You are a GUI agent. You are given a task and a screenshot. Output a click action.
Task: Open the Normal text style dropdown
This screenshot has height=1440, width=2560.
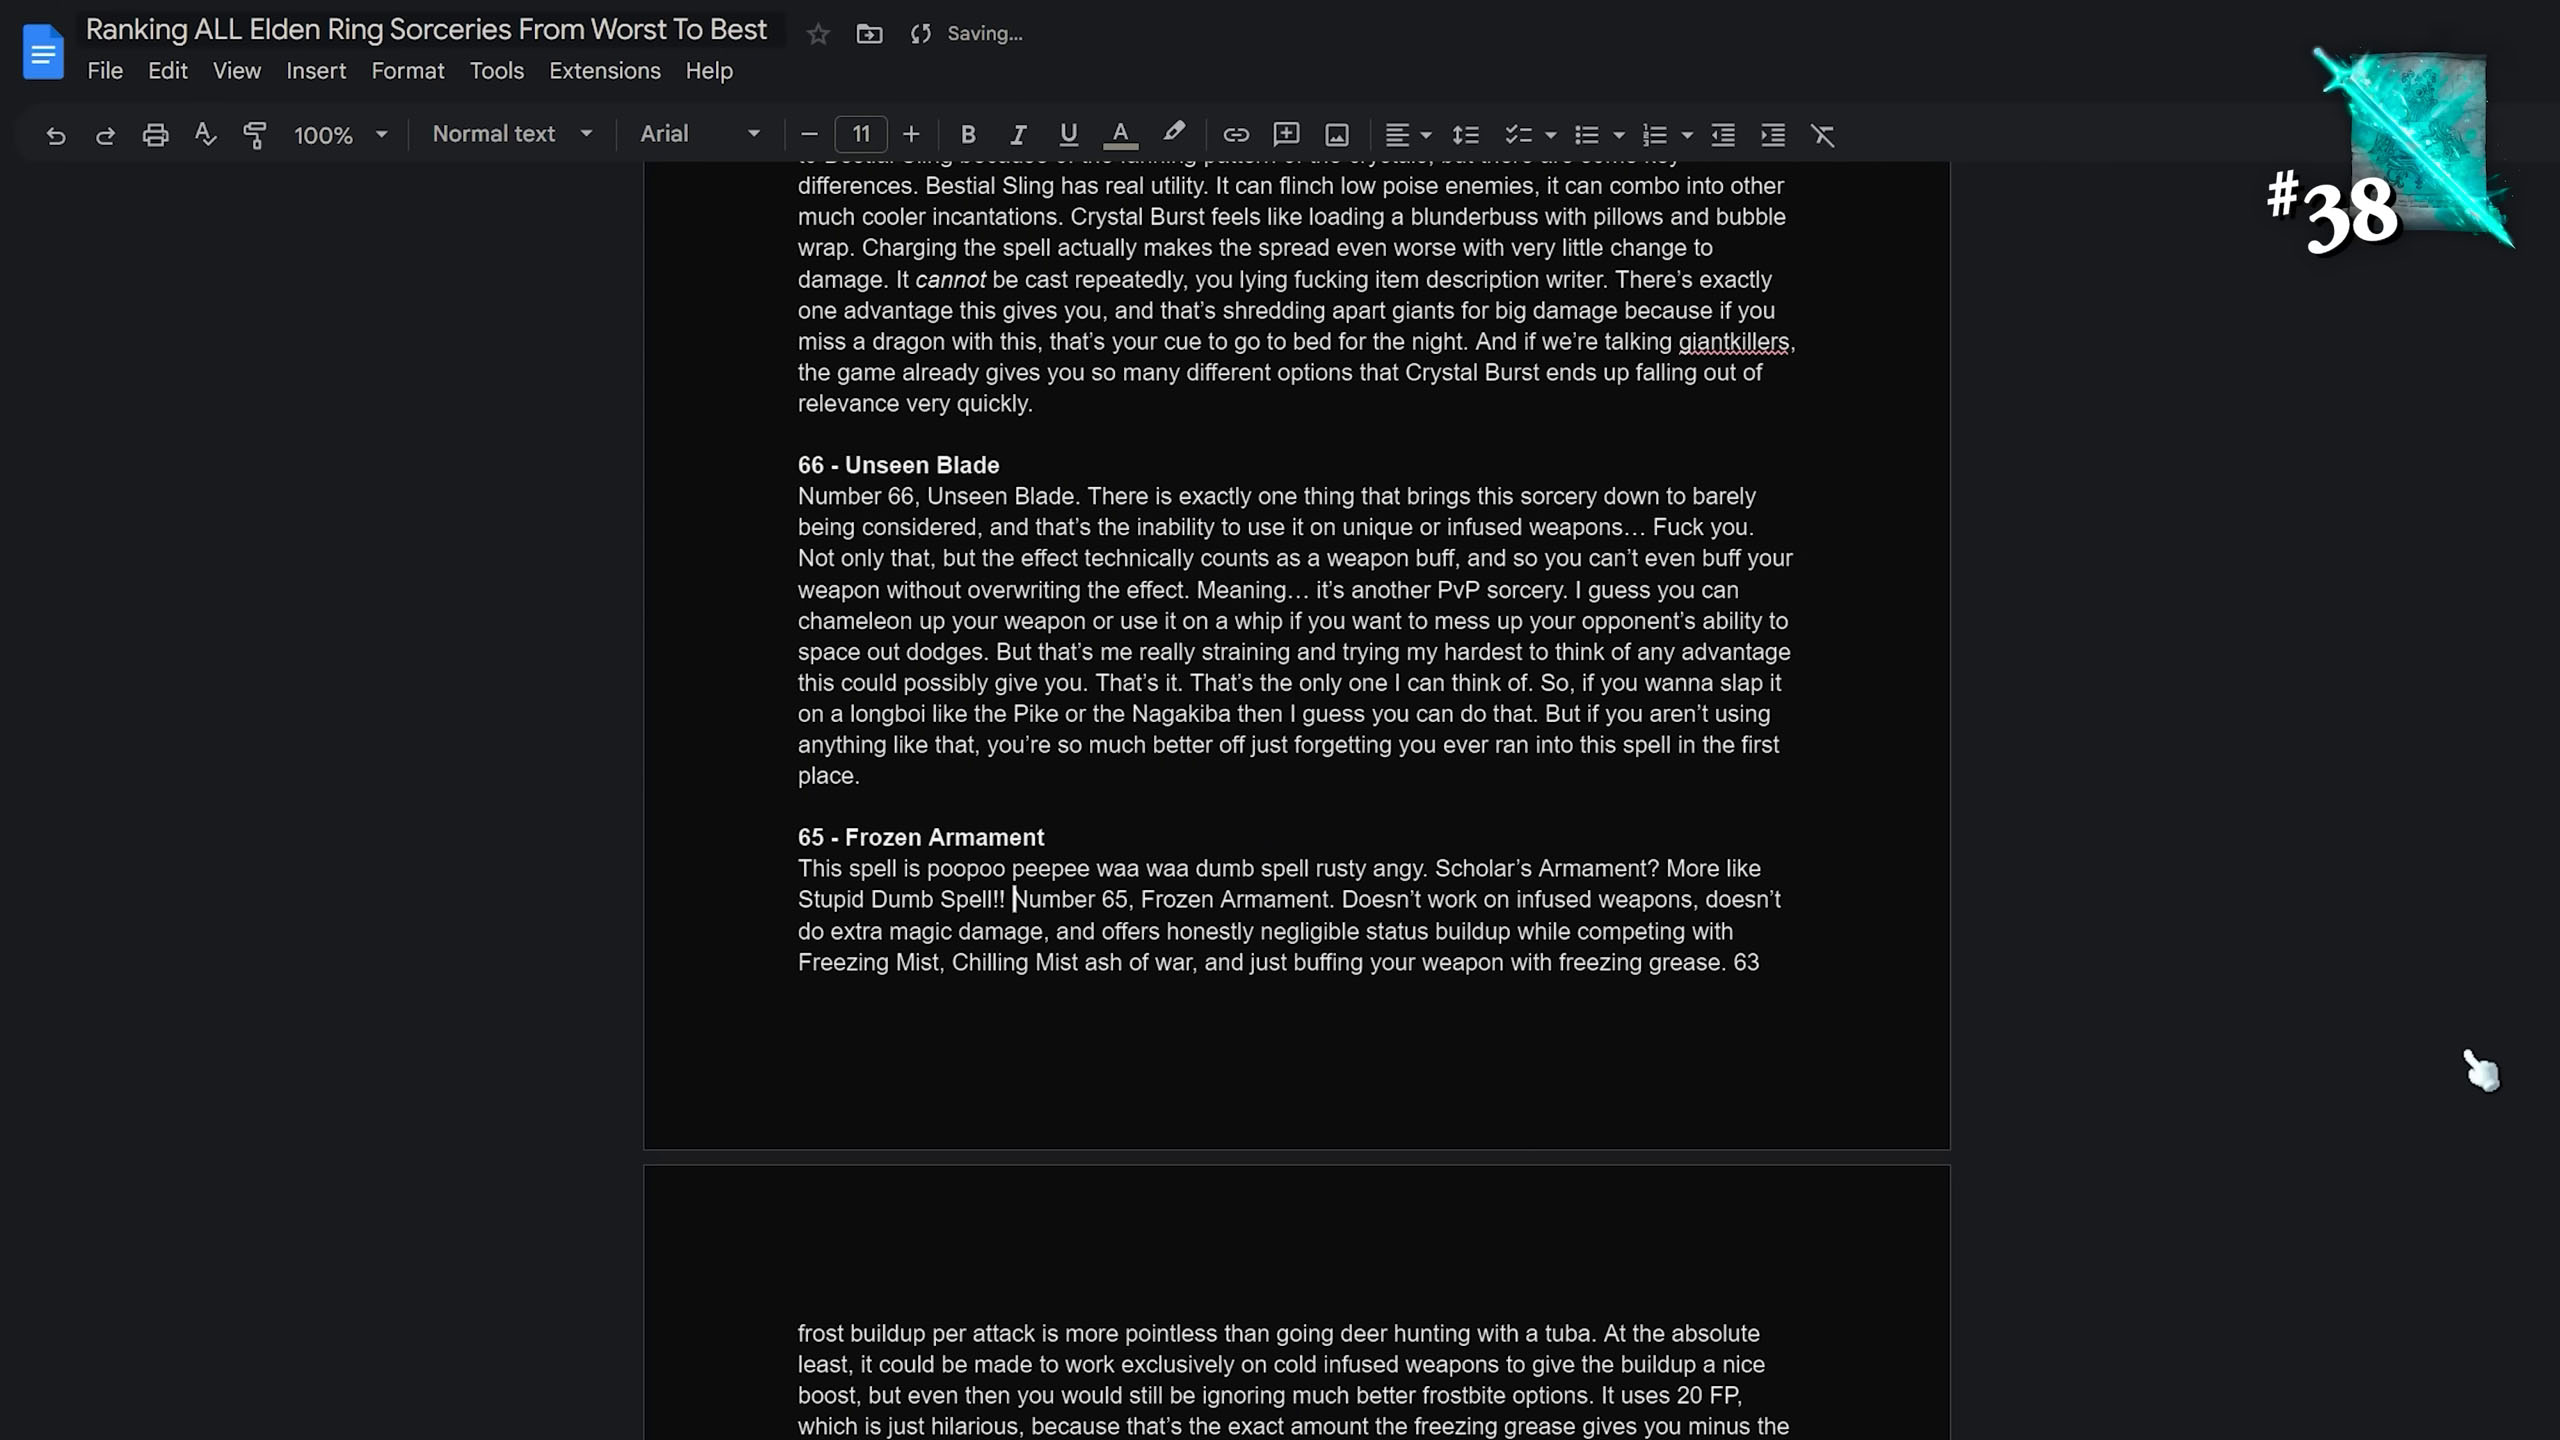(512, 134)
